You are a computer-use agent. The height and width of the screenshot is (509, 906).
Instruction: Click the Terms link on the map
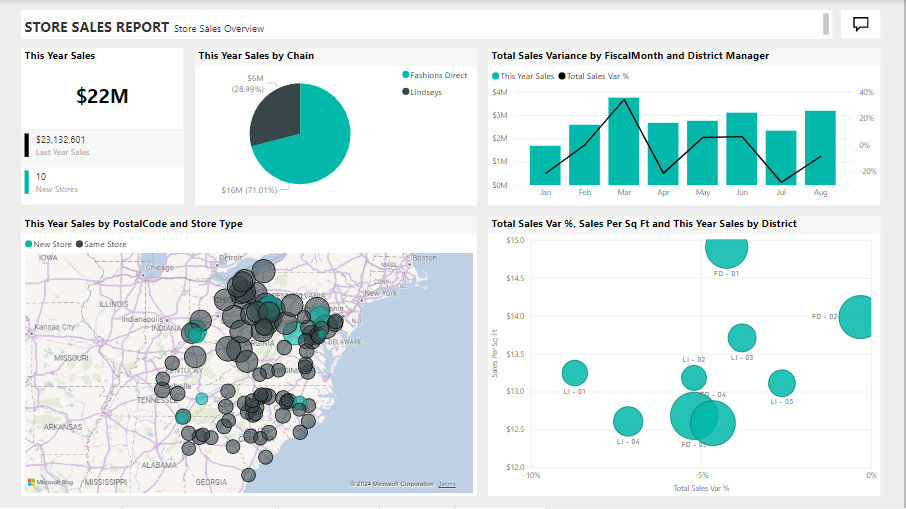(446, 484)
